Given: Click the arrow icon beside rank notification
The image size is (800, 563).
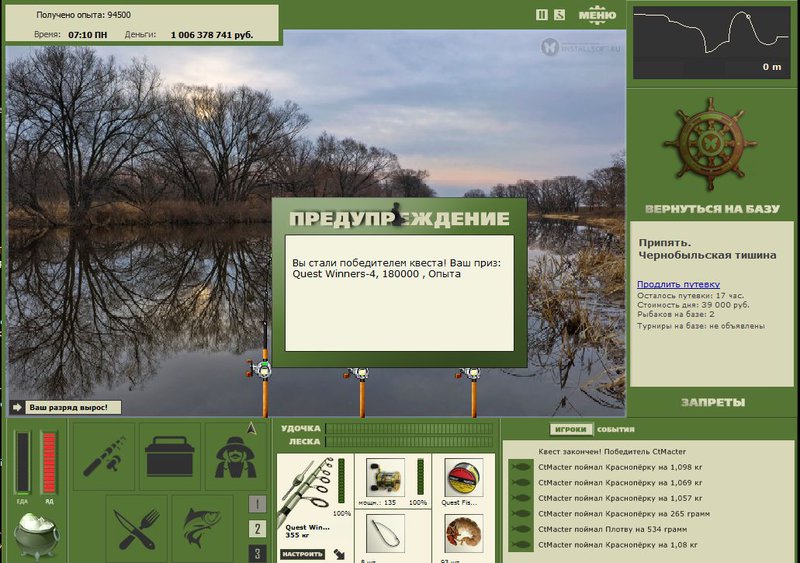Looking at the screenshot, I should tap(17, 407).
